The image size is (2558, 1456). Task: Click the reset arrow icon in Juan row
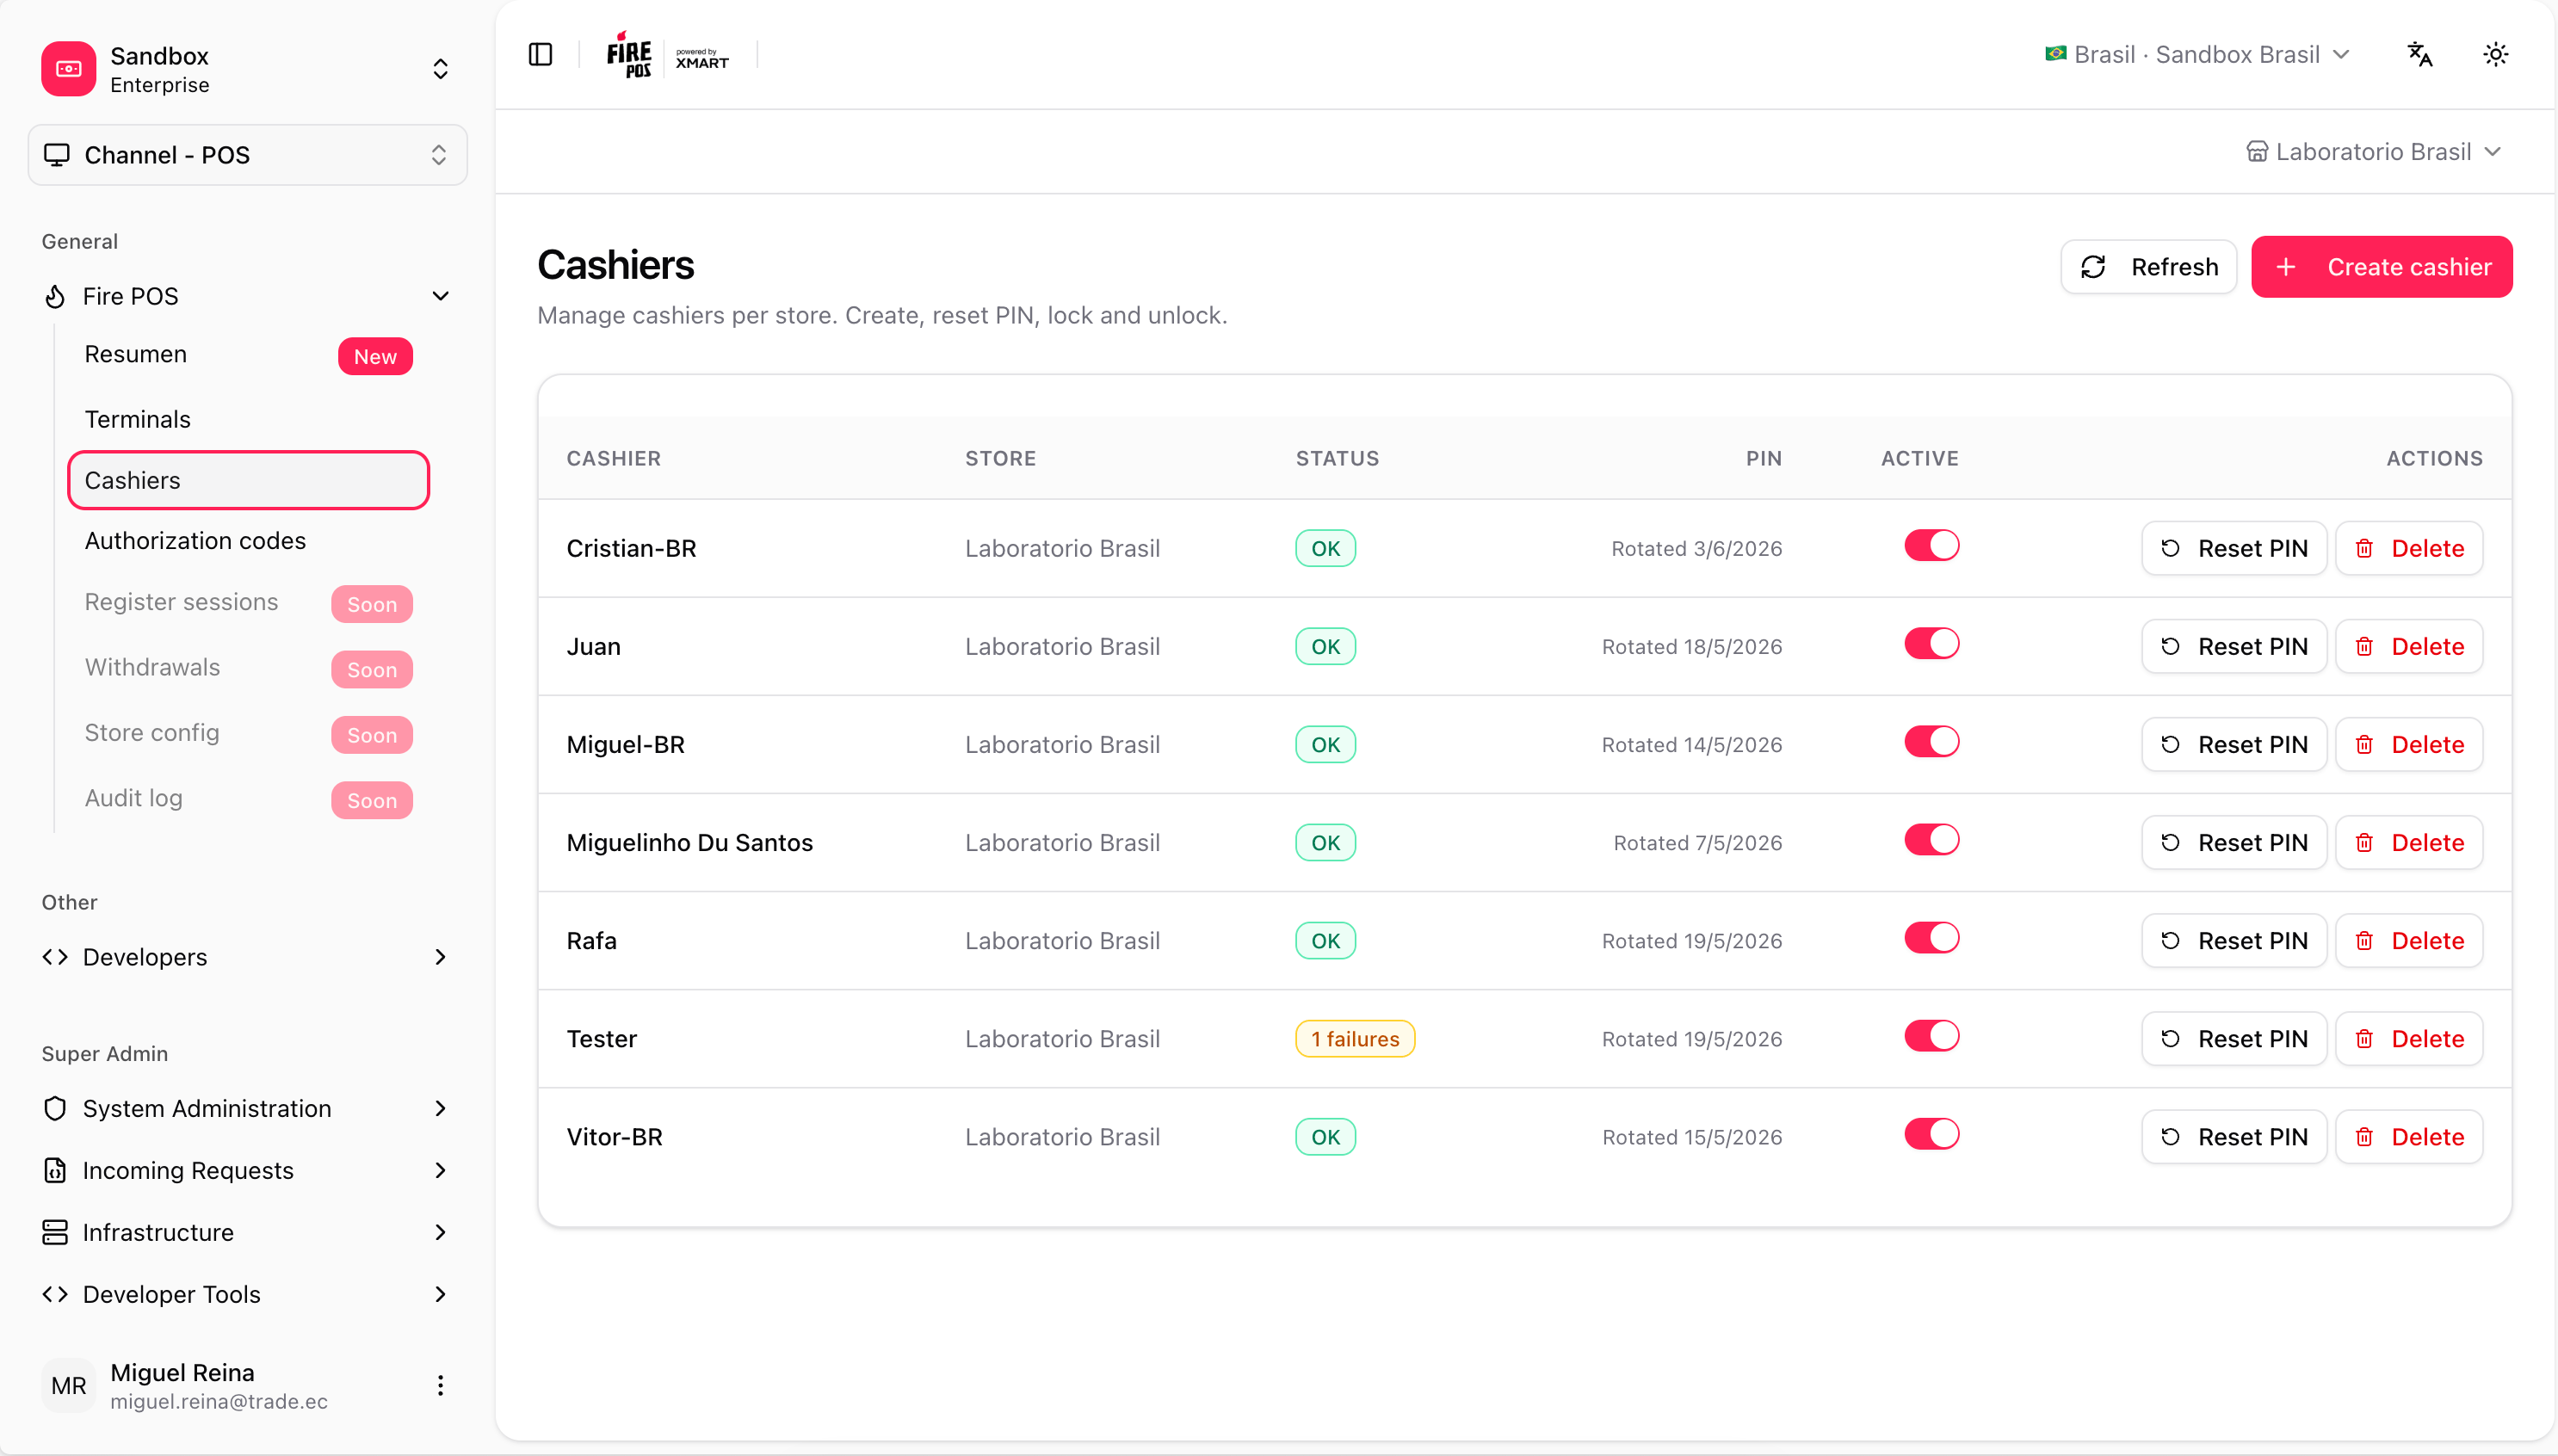point(2170,646)
